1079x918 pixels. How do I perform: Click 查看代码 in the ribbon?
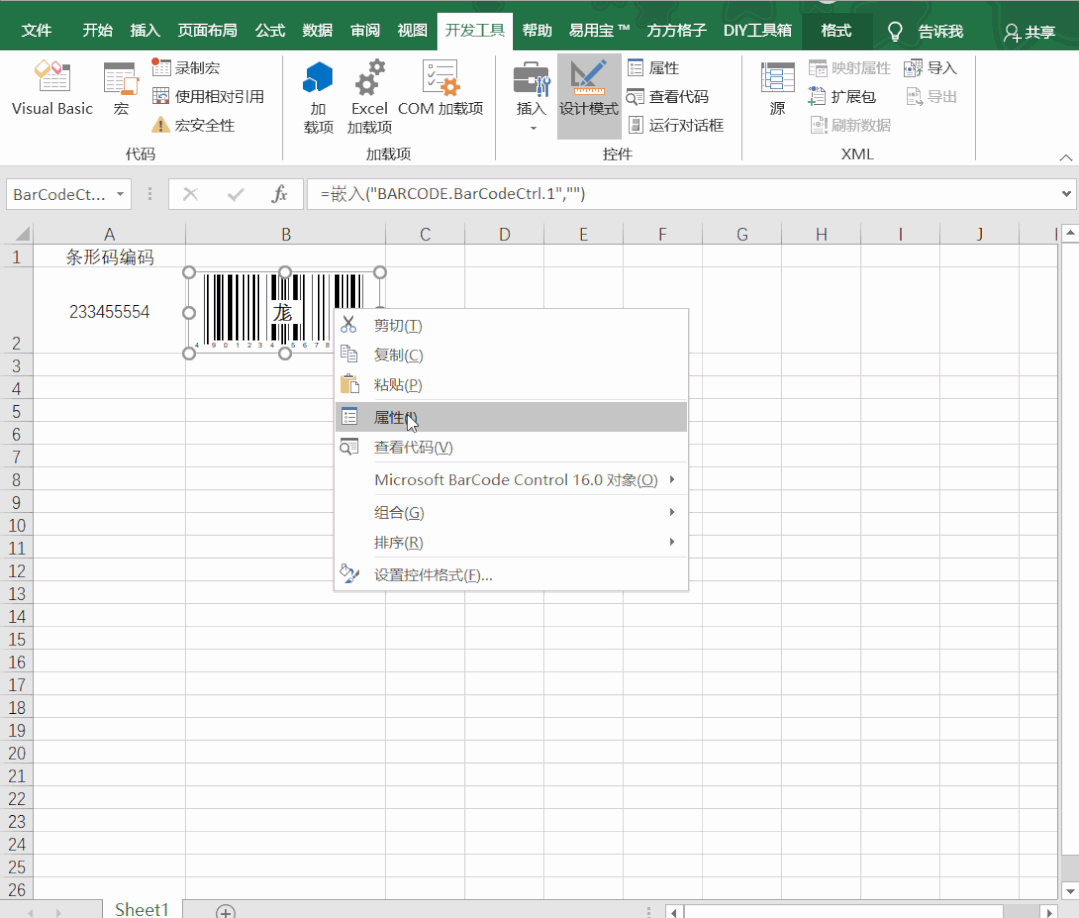pos(667,96)
